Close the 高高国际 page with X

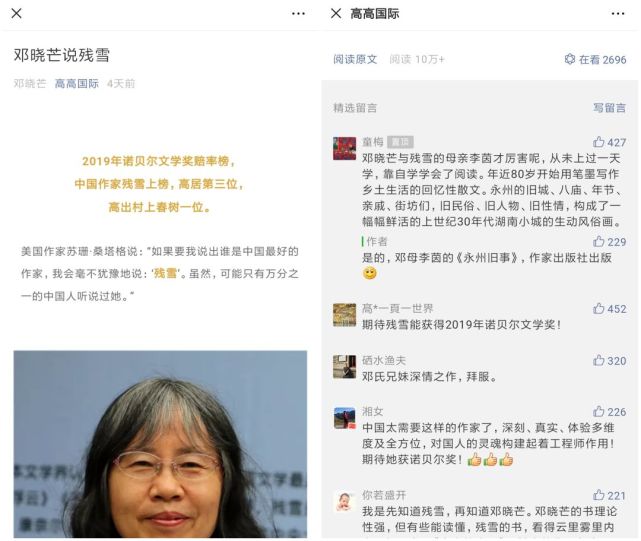pyautogui.click(x=336, y=13)
